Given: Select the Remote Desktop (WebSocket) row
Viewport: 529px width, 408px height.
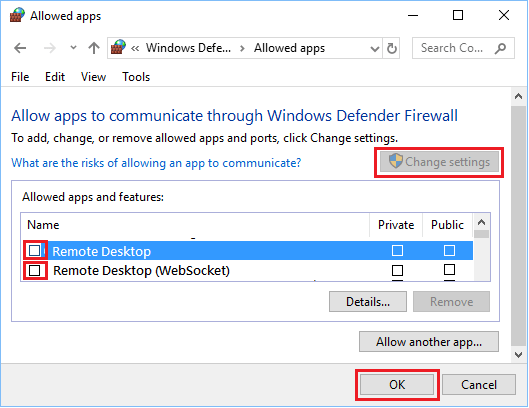Looking at the screenshot, I should click(x=247, y=270).
